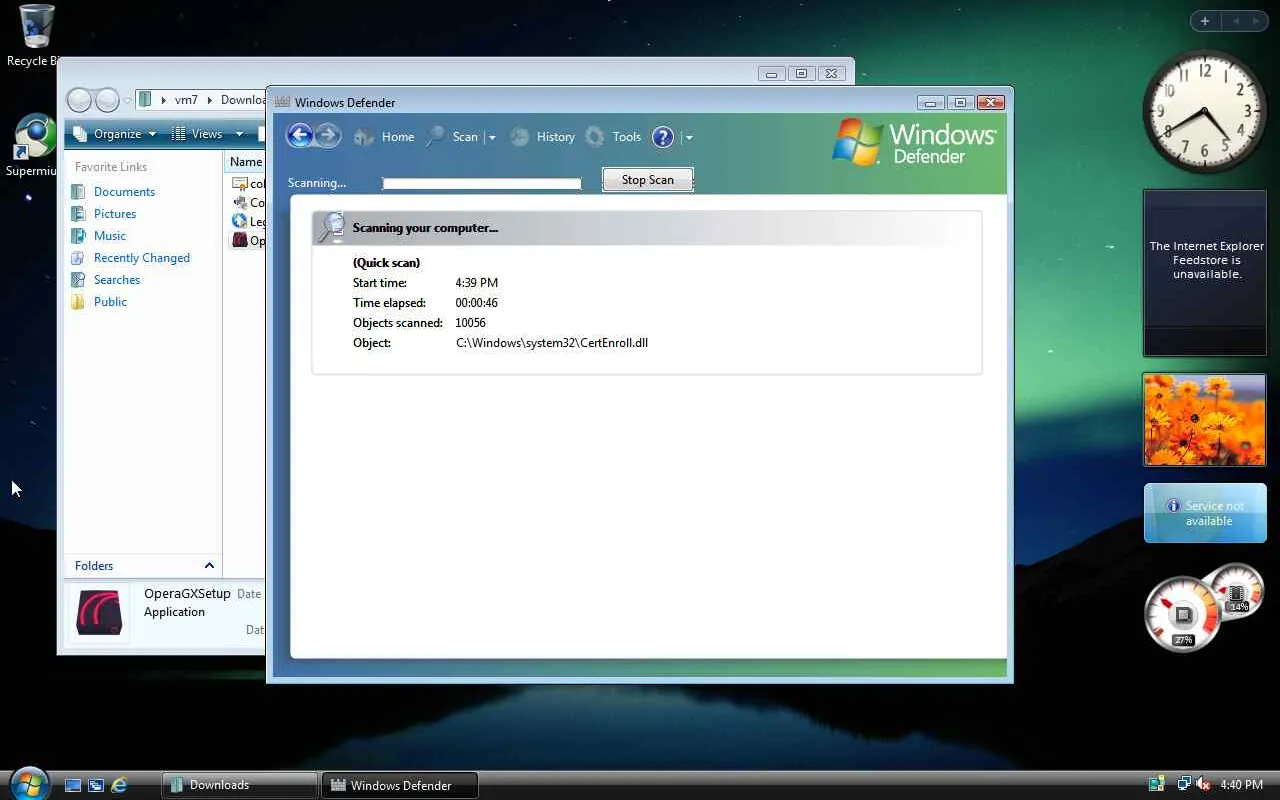The image size is (1280, 800).
Task: Click the Music folder icon in Favorite Links
Action: coord(78,236)
